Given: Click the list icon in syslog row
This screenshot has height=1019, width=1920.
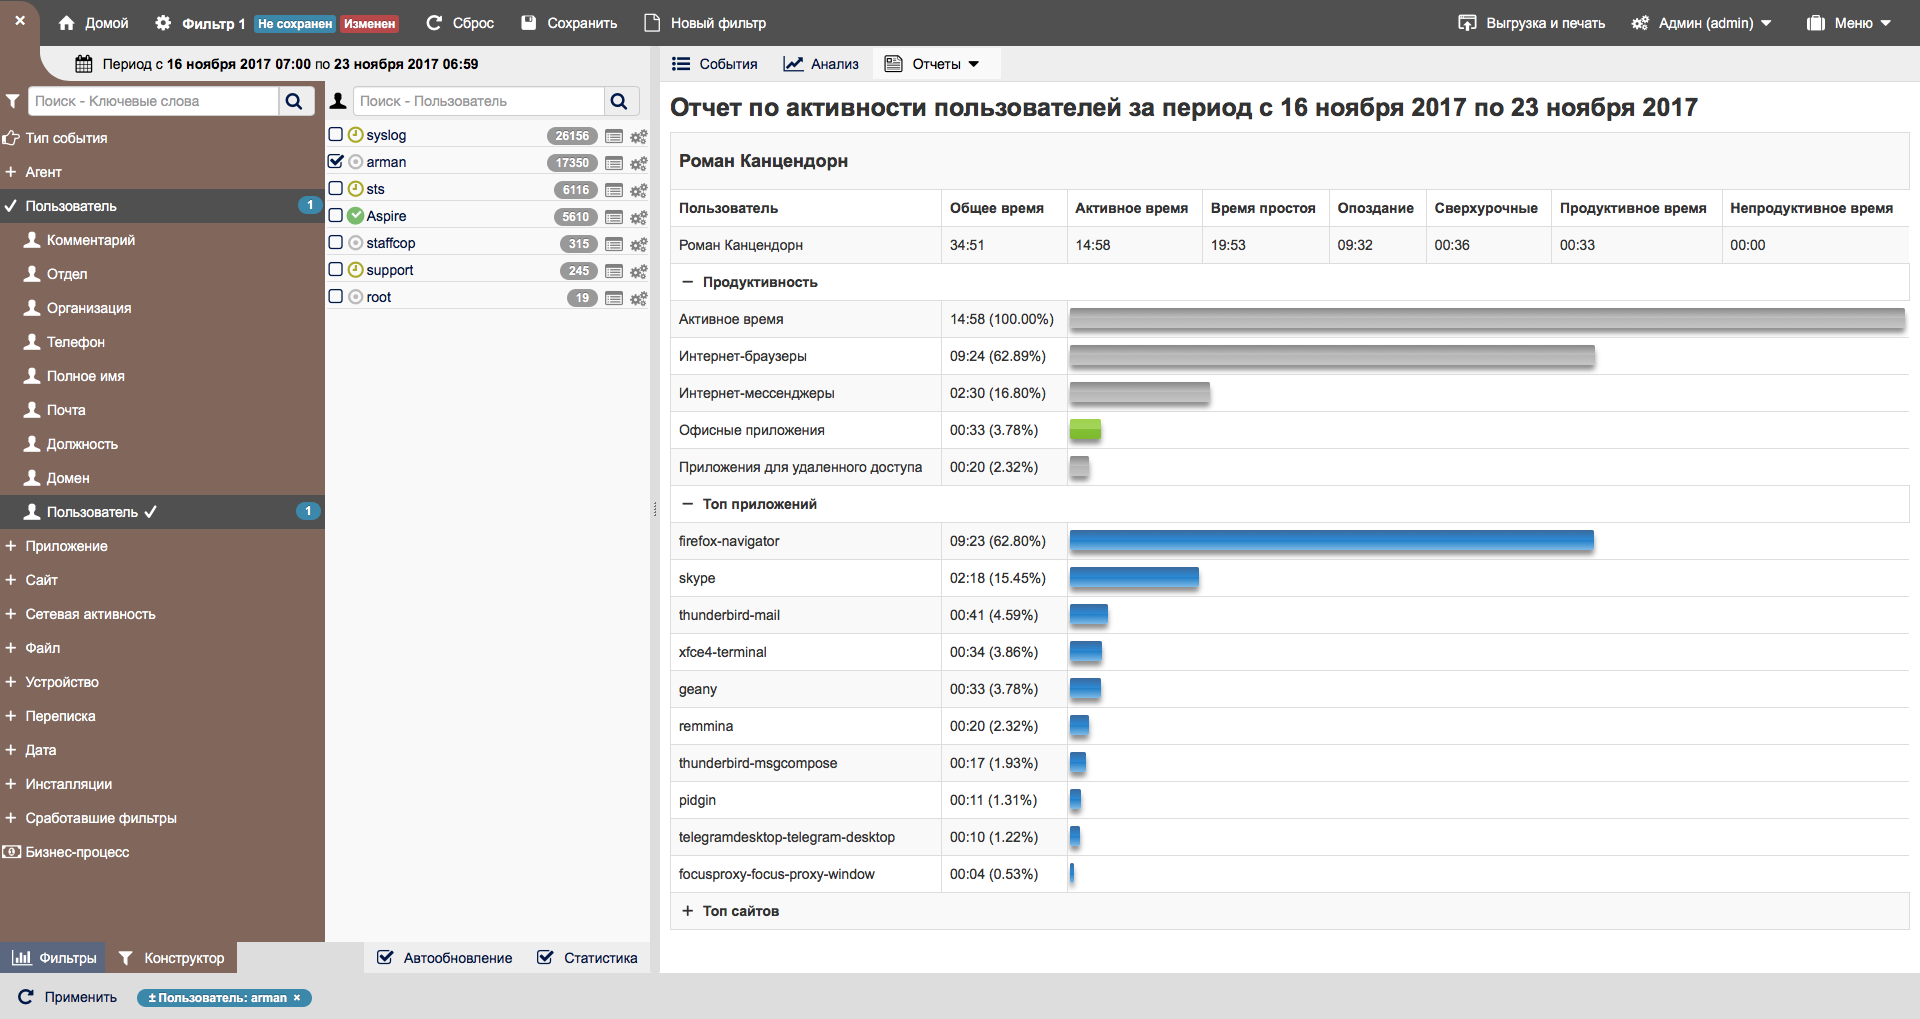Looking at the screenshot, I should click(614, 136).
